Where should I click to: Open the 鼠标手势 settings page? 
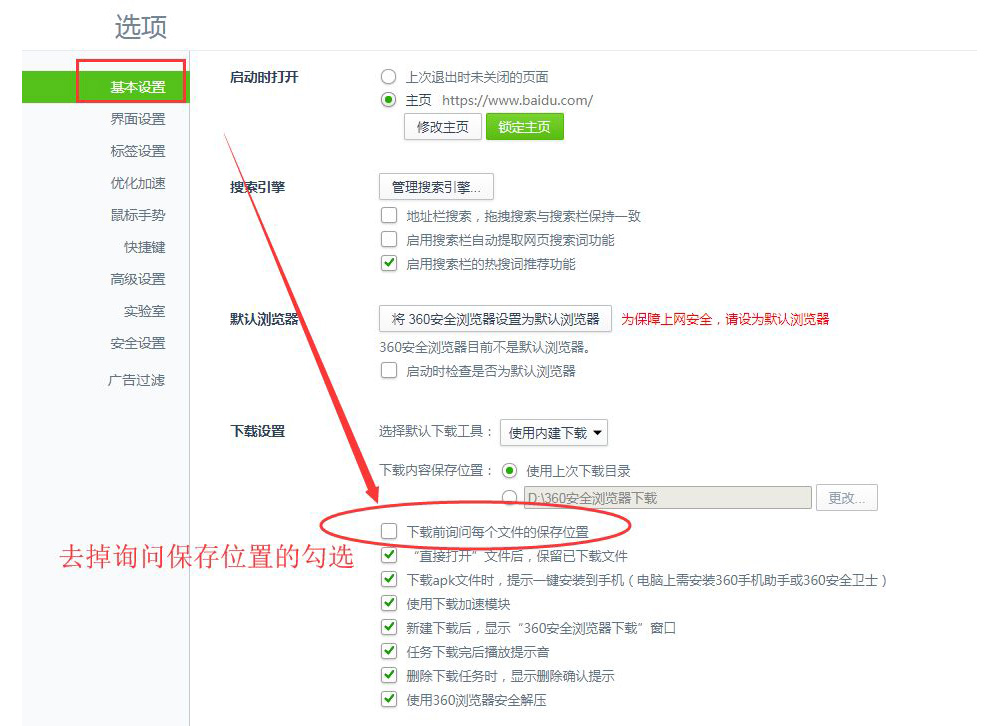138,215
